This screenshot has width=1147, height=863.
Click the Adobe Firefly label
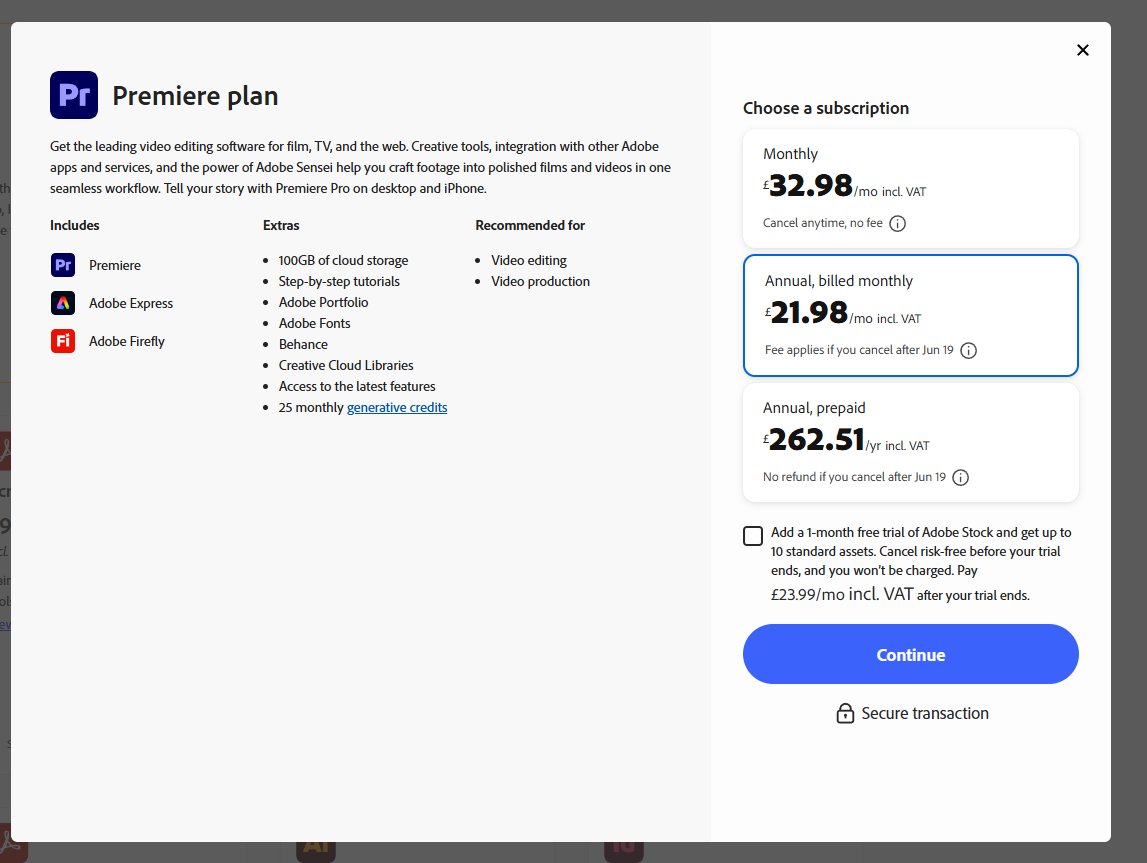127,342
